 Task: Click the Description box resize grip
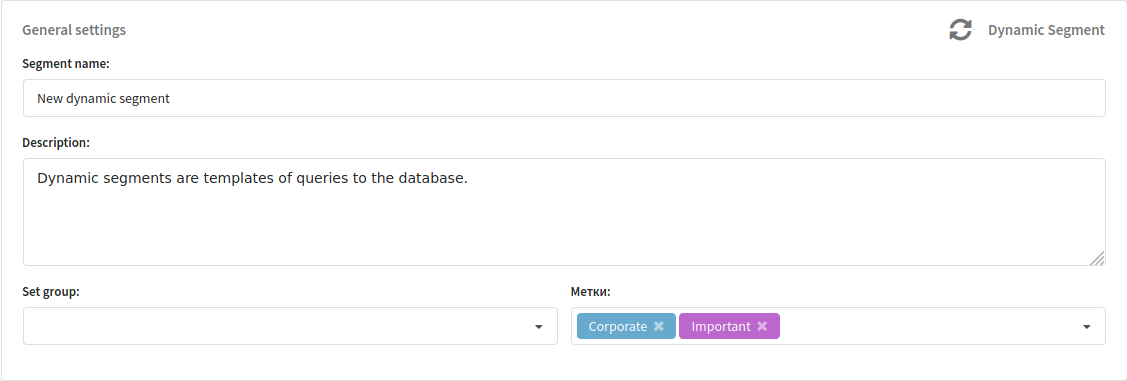(1097, 259)
